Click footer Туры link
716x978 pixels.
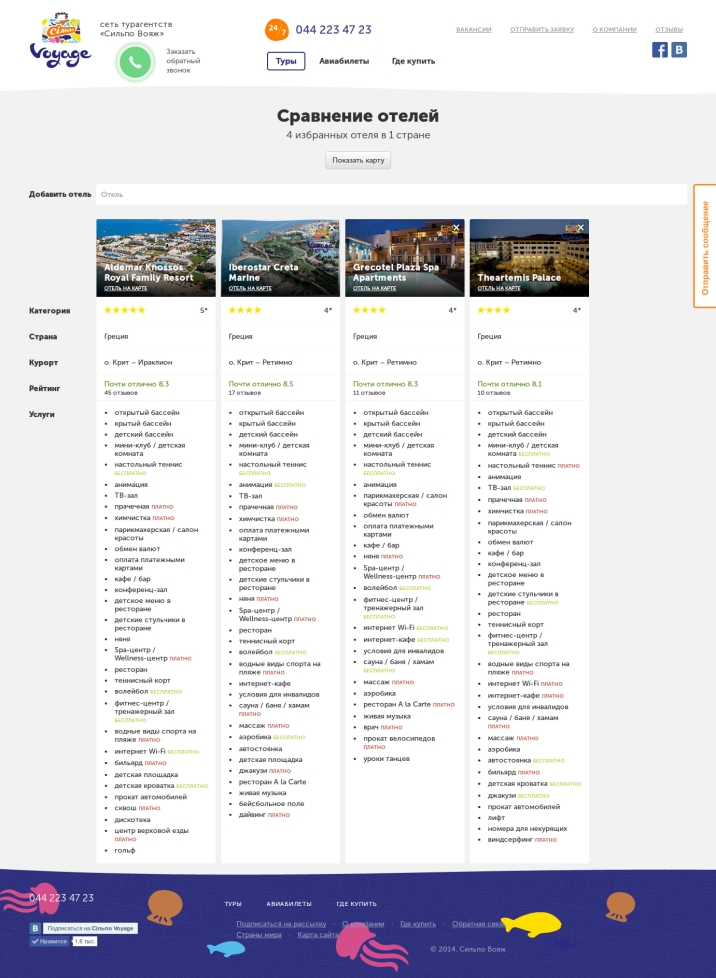(x=233, y=904)
